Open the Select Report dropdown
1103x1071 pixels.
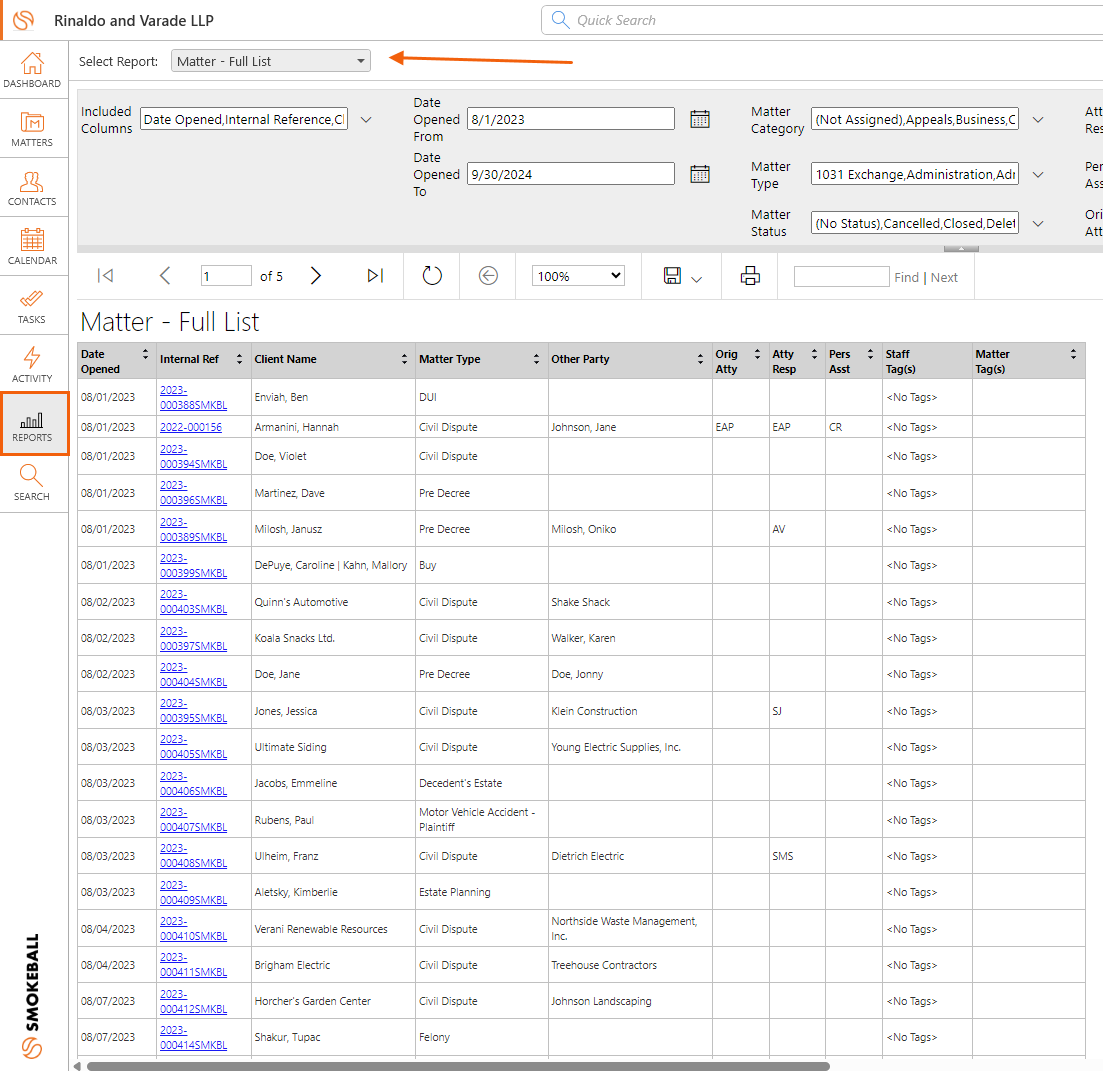pyautogui.click(x=271, y=61)
